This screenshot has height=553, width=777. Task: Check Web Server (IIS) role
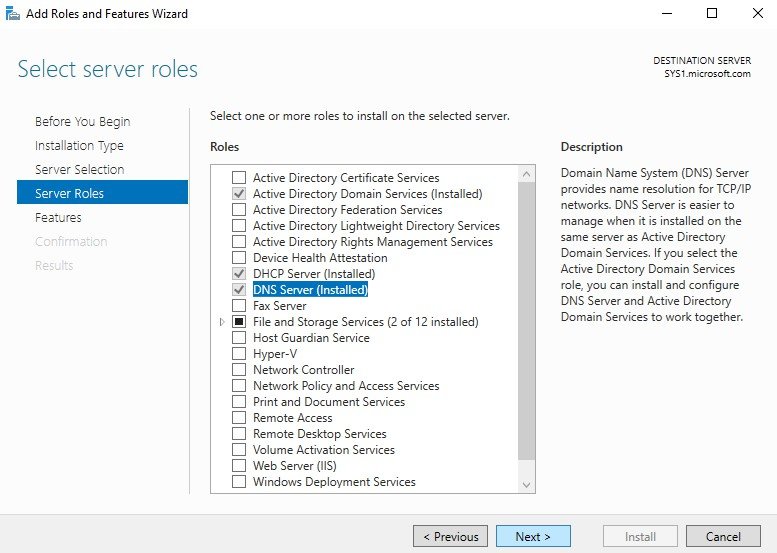coord(239,465)
